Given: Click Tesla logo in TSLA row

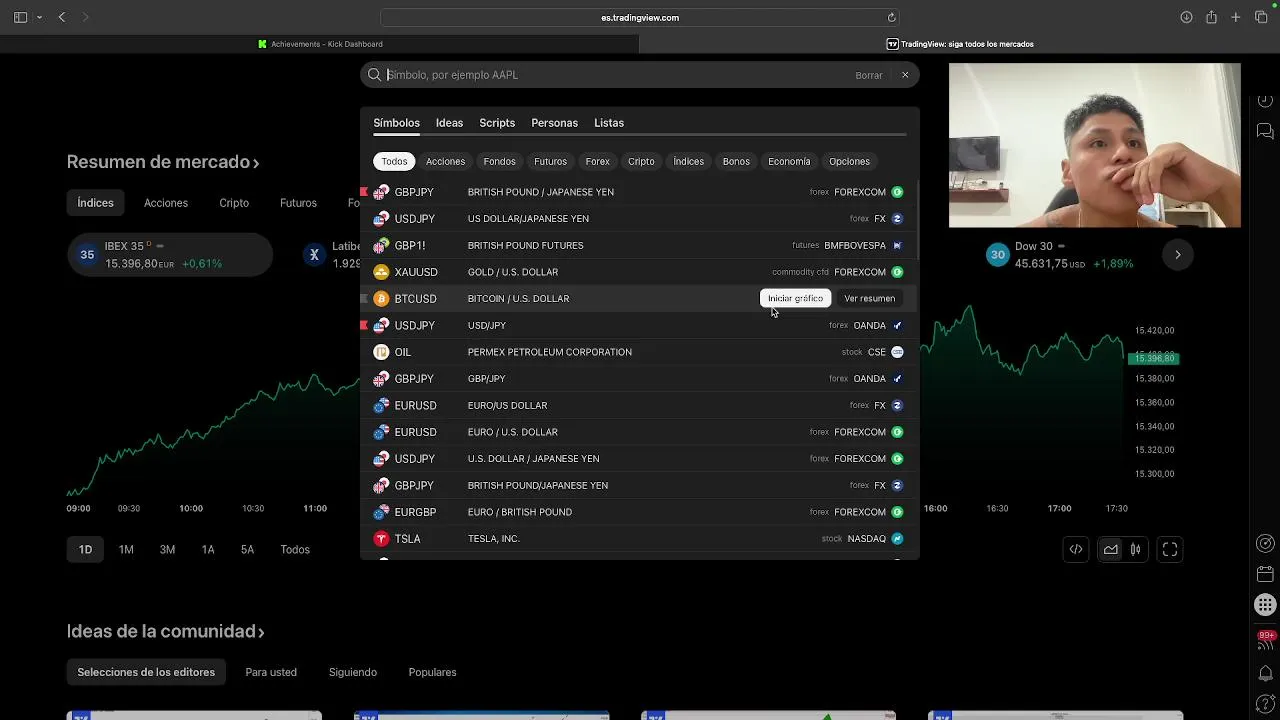Looking at the screenshot, I should [x=381, y=539].
